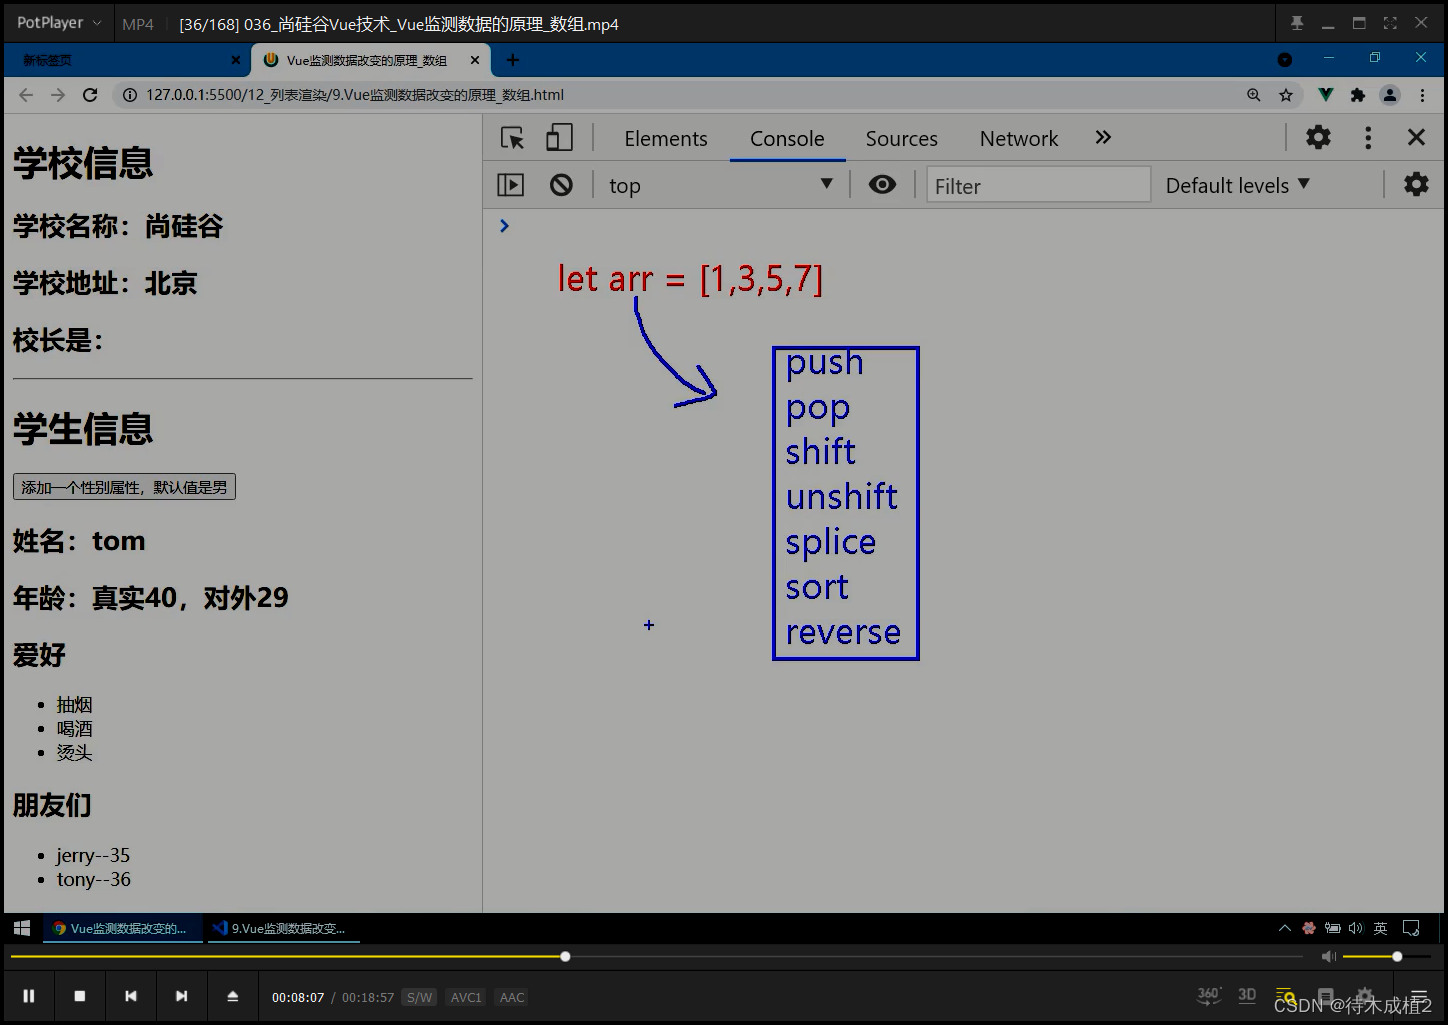This screenshot has width=1448, height=1025.
Task: Open the Chrome profile avatar icon
Action: pos(1390,95)
